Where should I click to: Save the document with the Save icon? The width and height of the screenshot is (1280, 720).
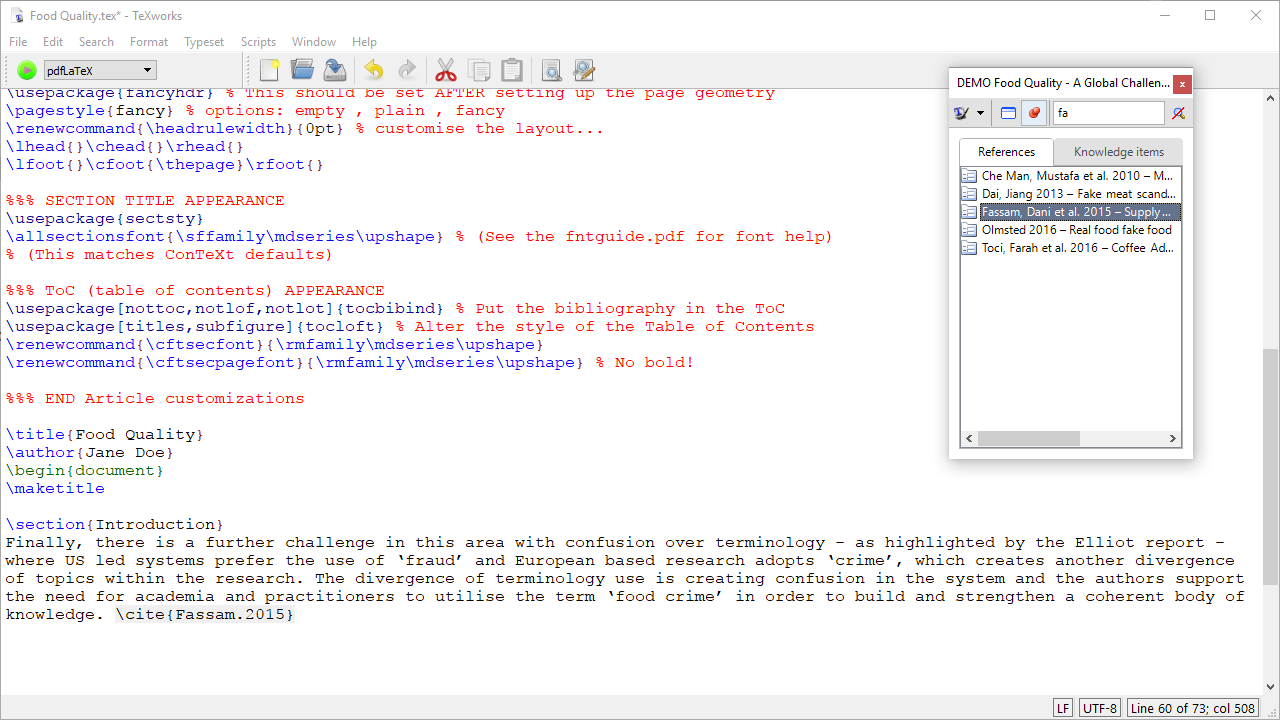(335, 70)
